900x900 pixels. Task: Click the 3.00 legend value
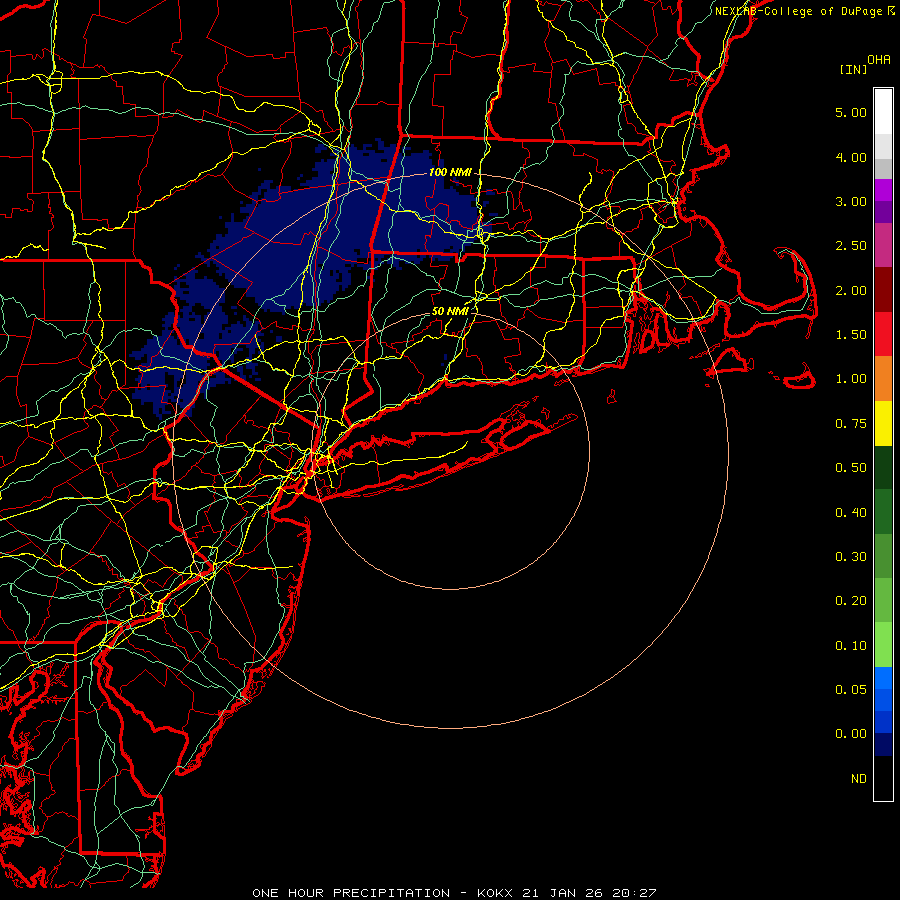click(851, 201)
